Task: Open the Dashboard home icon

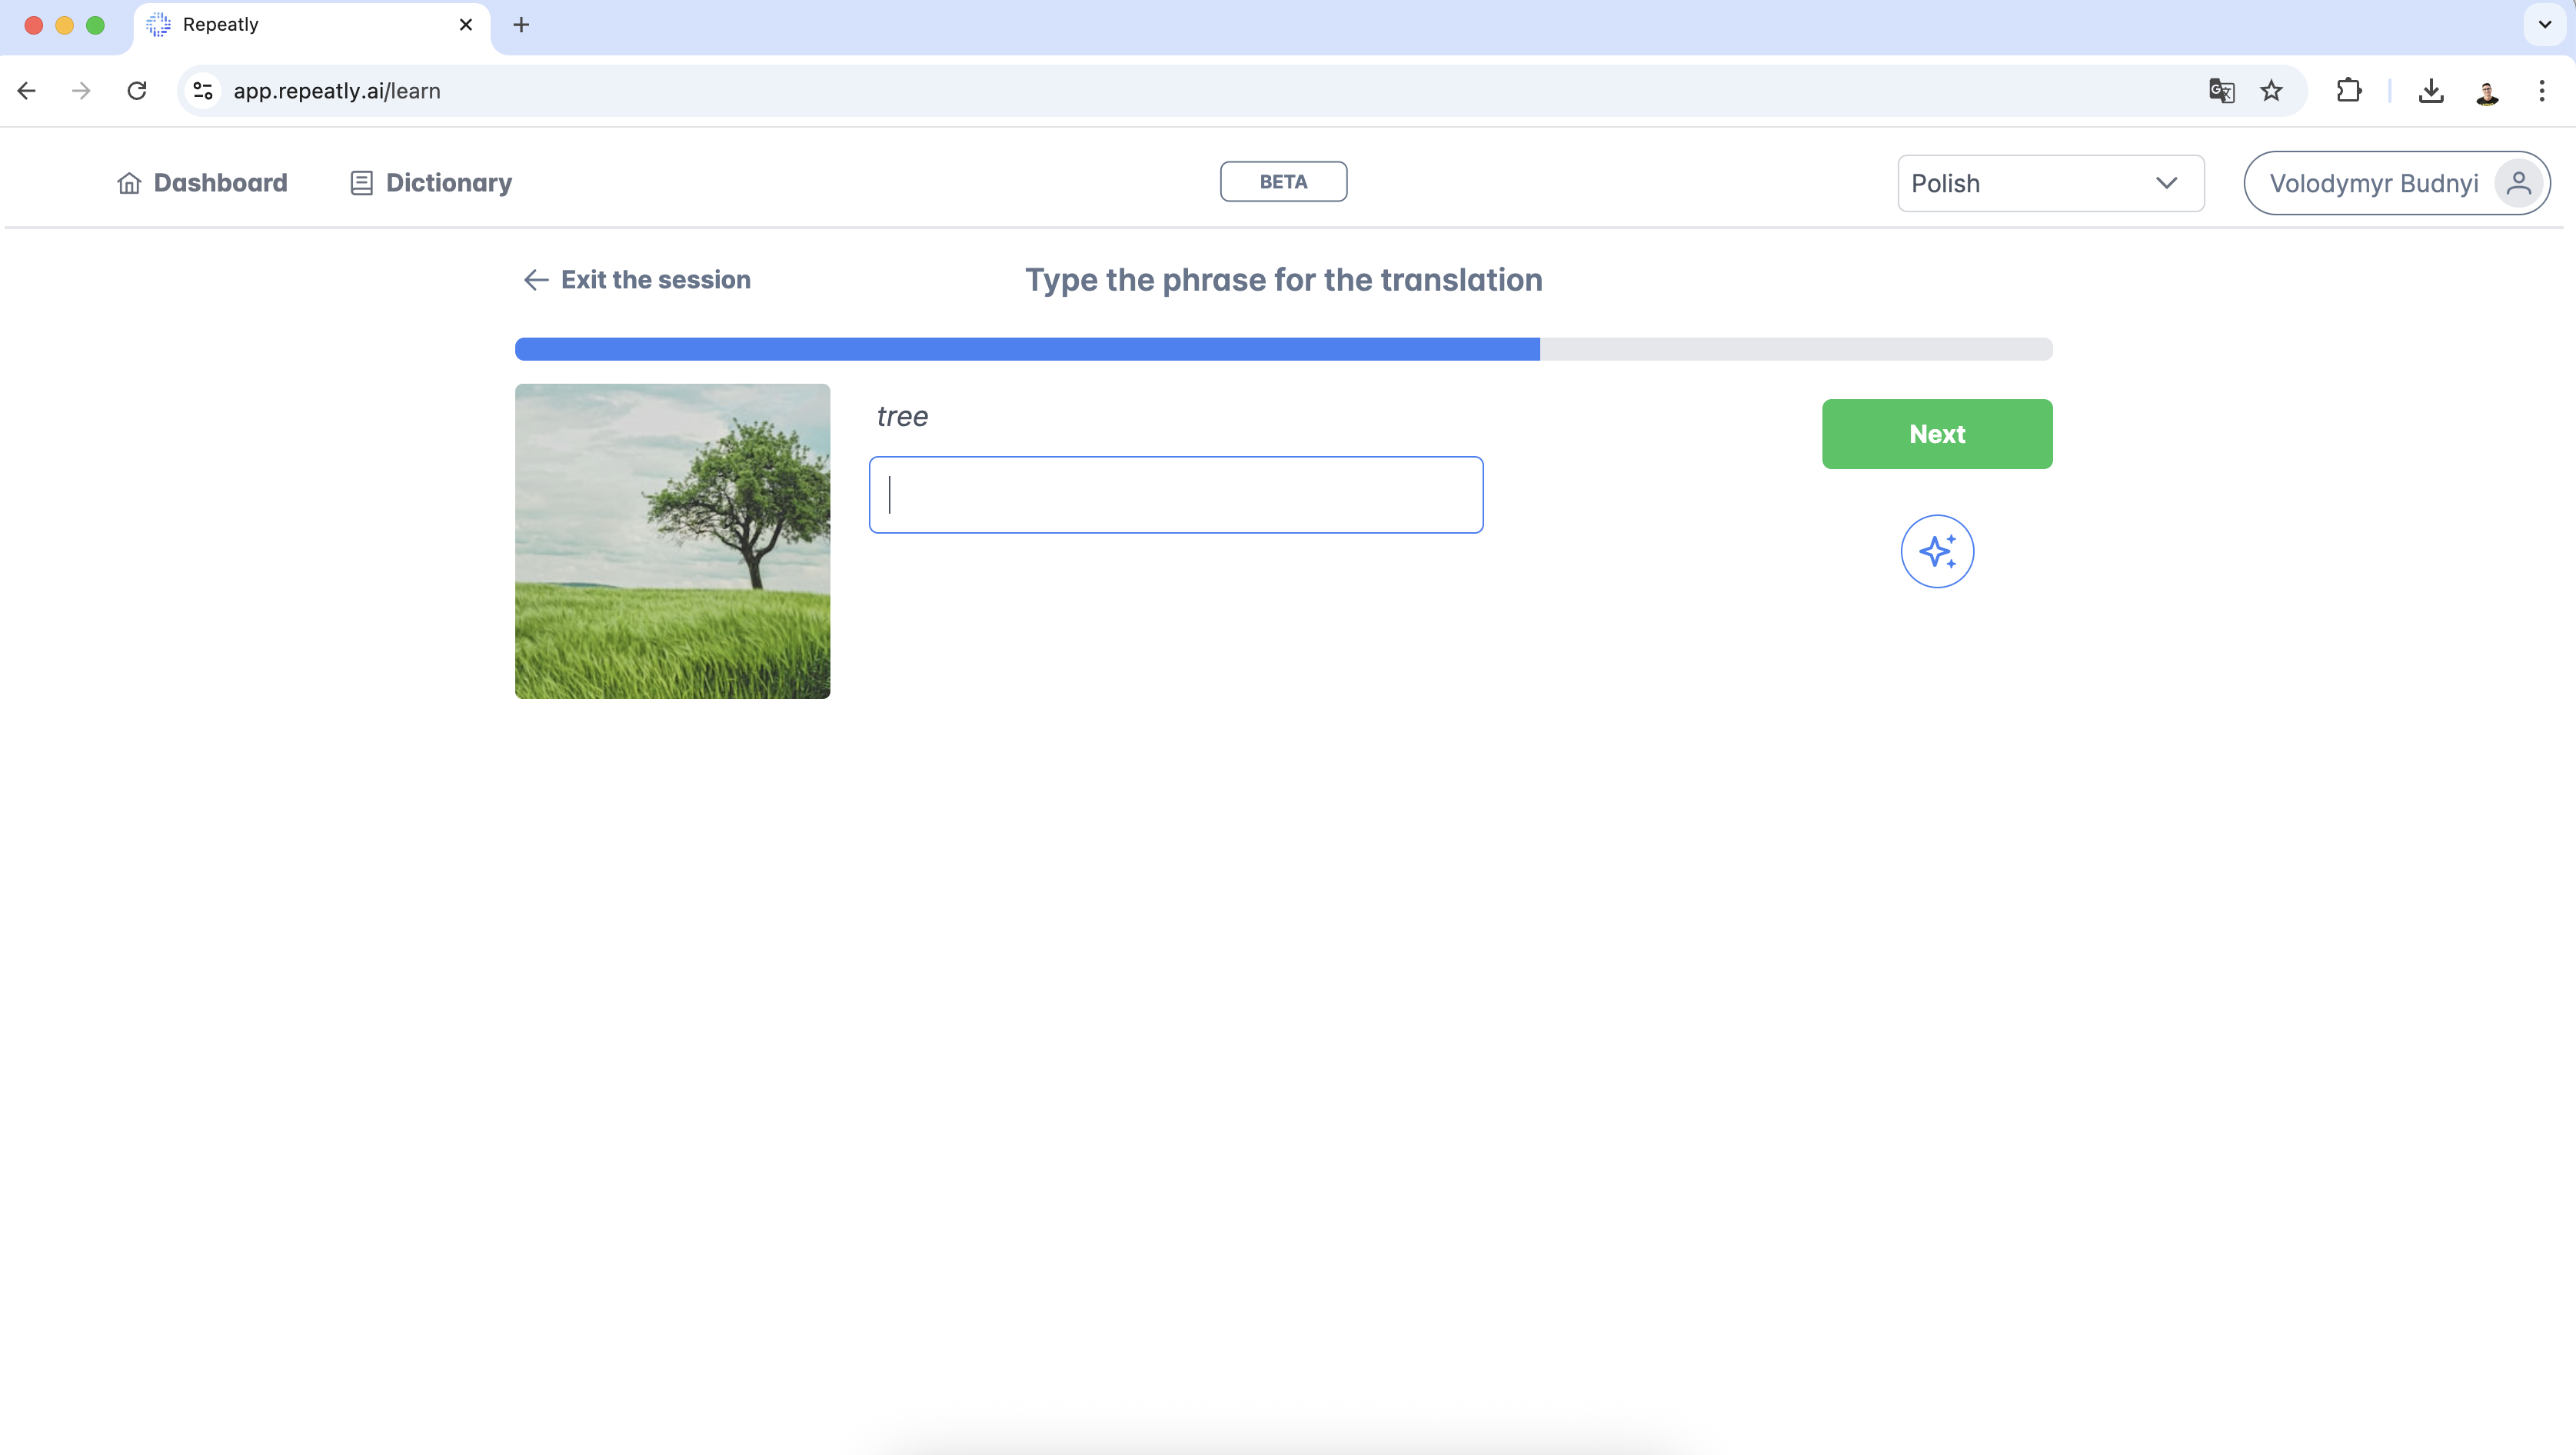Action: 129,183
